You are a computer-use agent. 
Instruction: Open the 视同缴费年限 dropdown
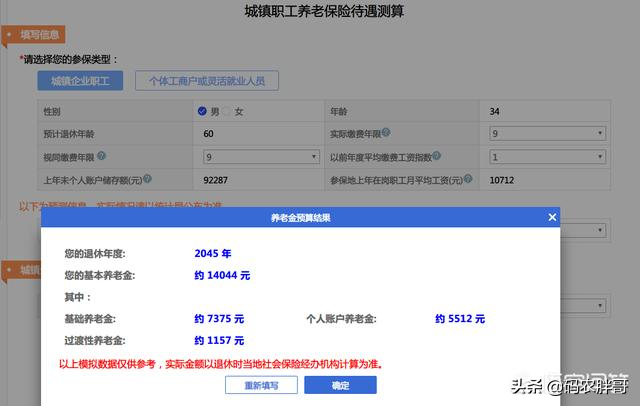(261, 157)
